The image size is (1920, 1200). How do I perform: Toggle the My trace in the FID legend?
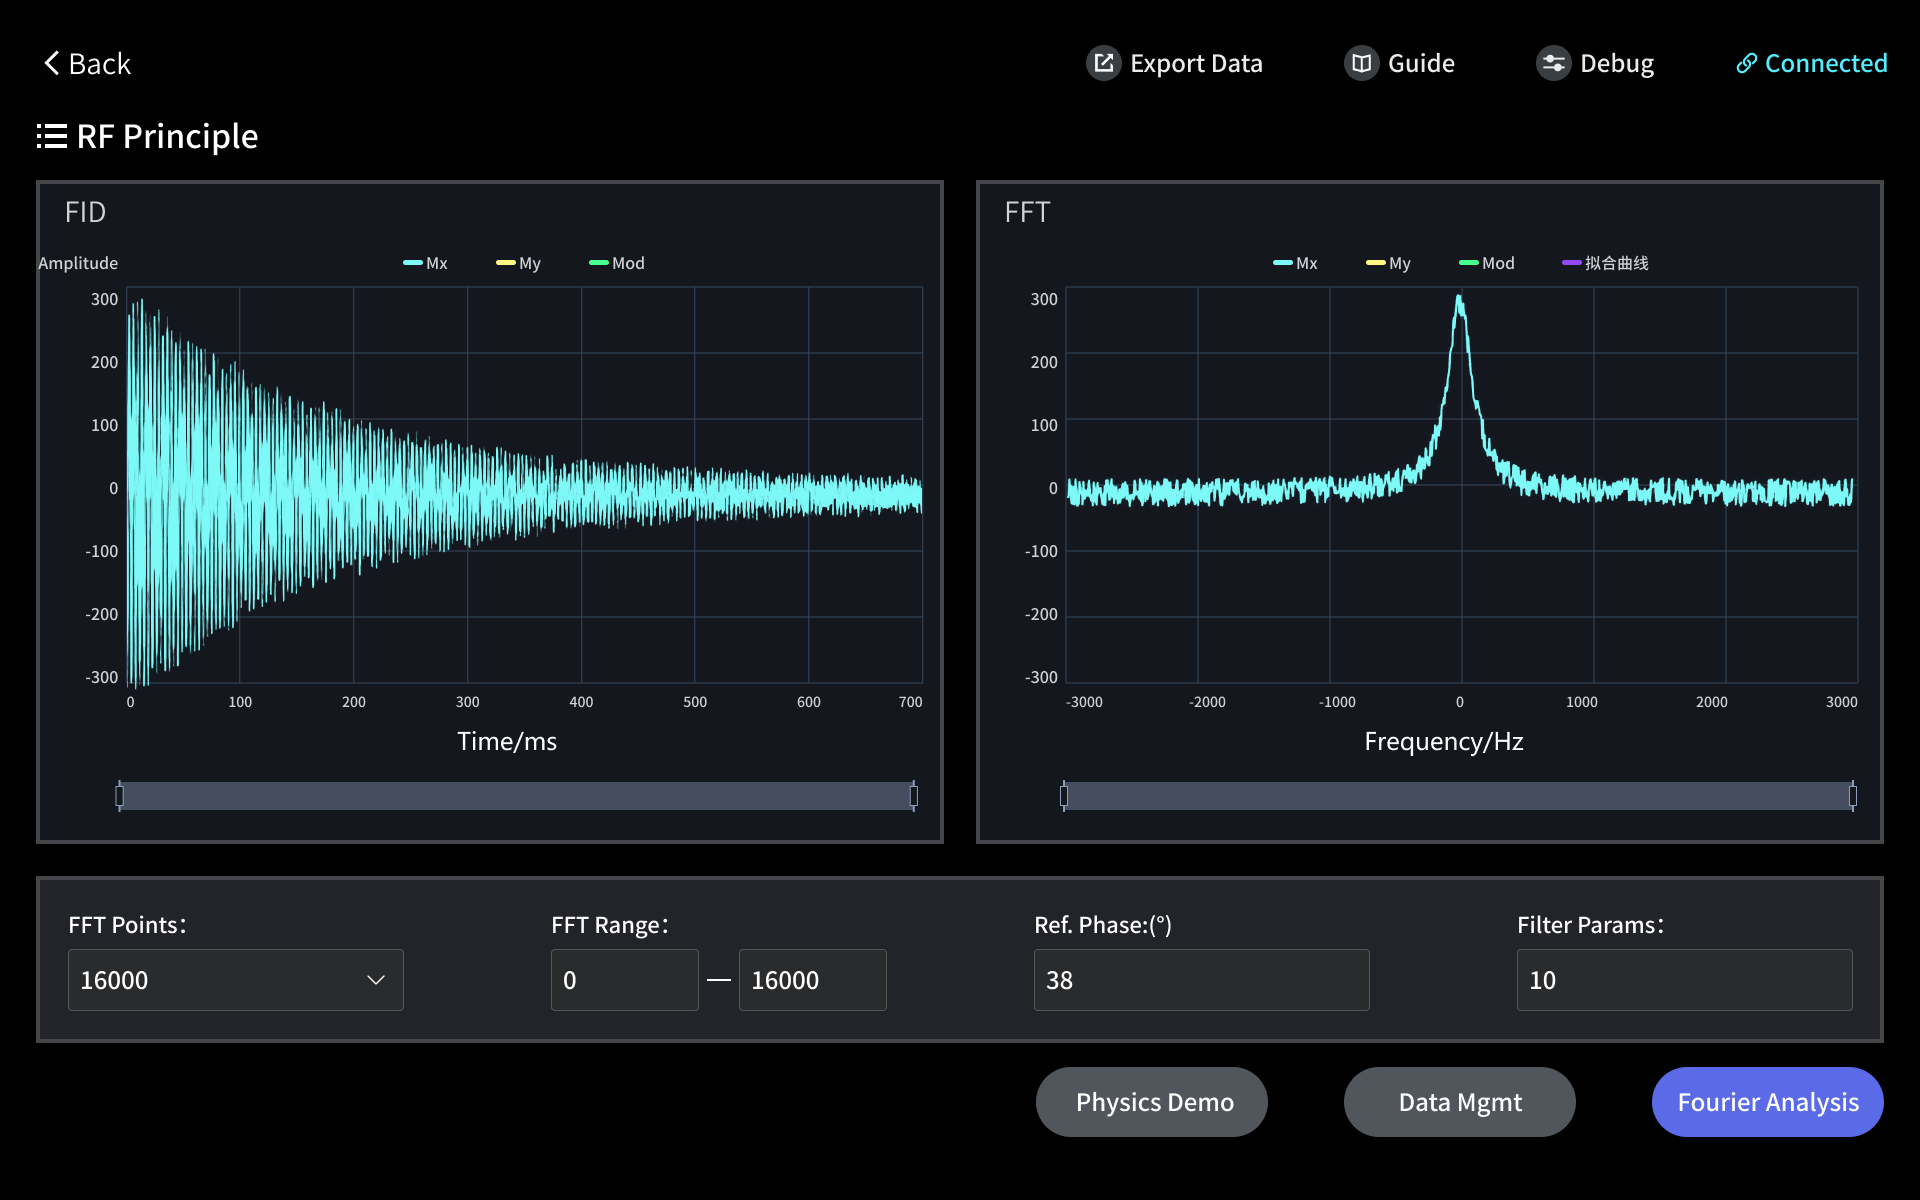coord(505,263)
